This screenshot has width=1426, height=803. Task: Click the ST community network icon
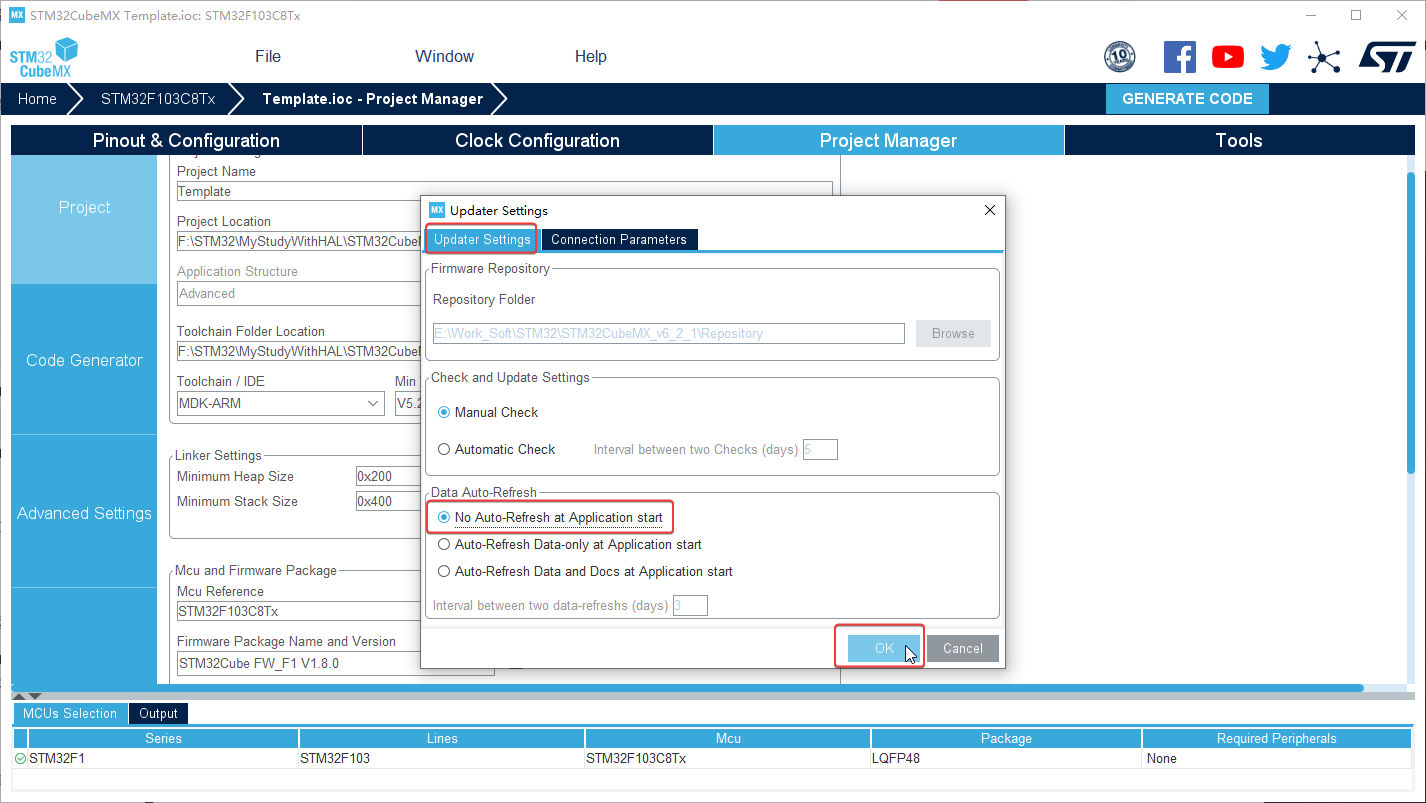(x=1323, y=57)
